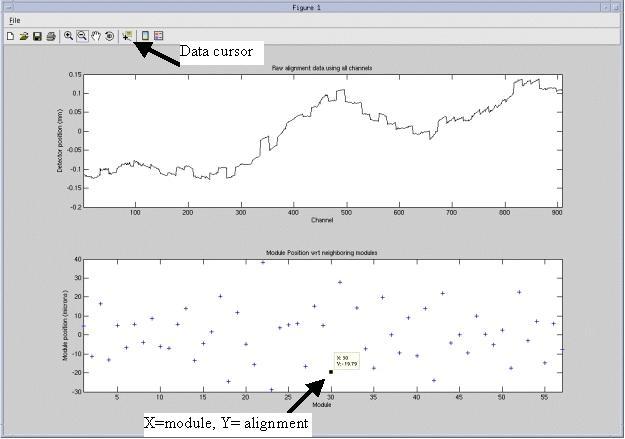625x439 pixels.
Task: Print the figure using the printer icon
Action: [x=50, y=36]
